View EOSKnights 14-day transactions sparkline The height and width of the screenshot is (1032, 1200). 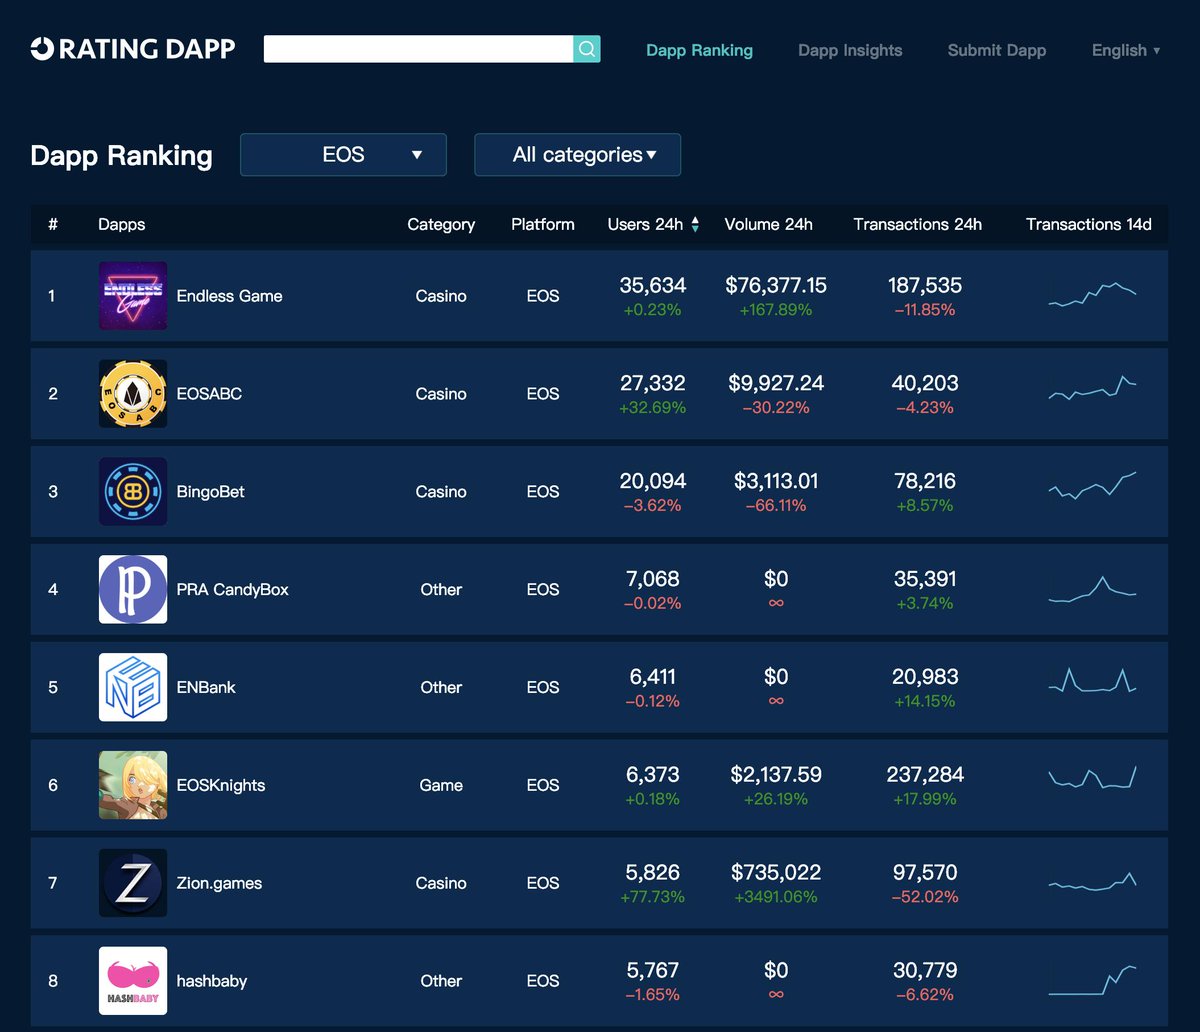(1092, 778)
